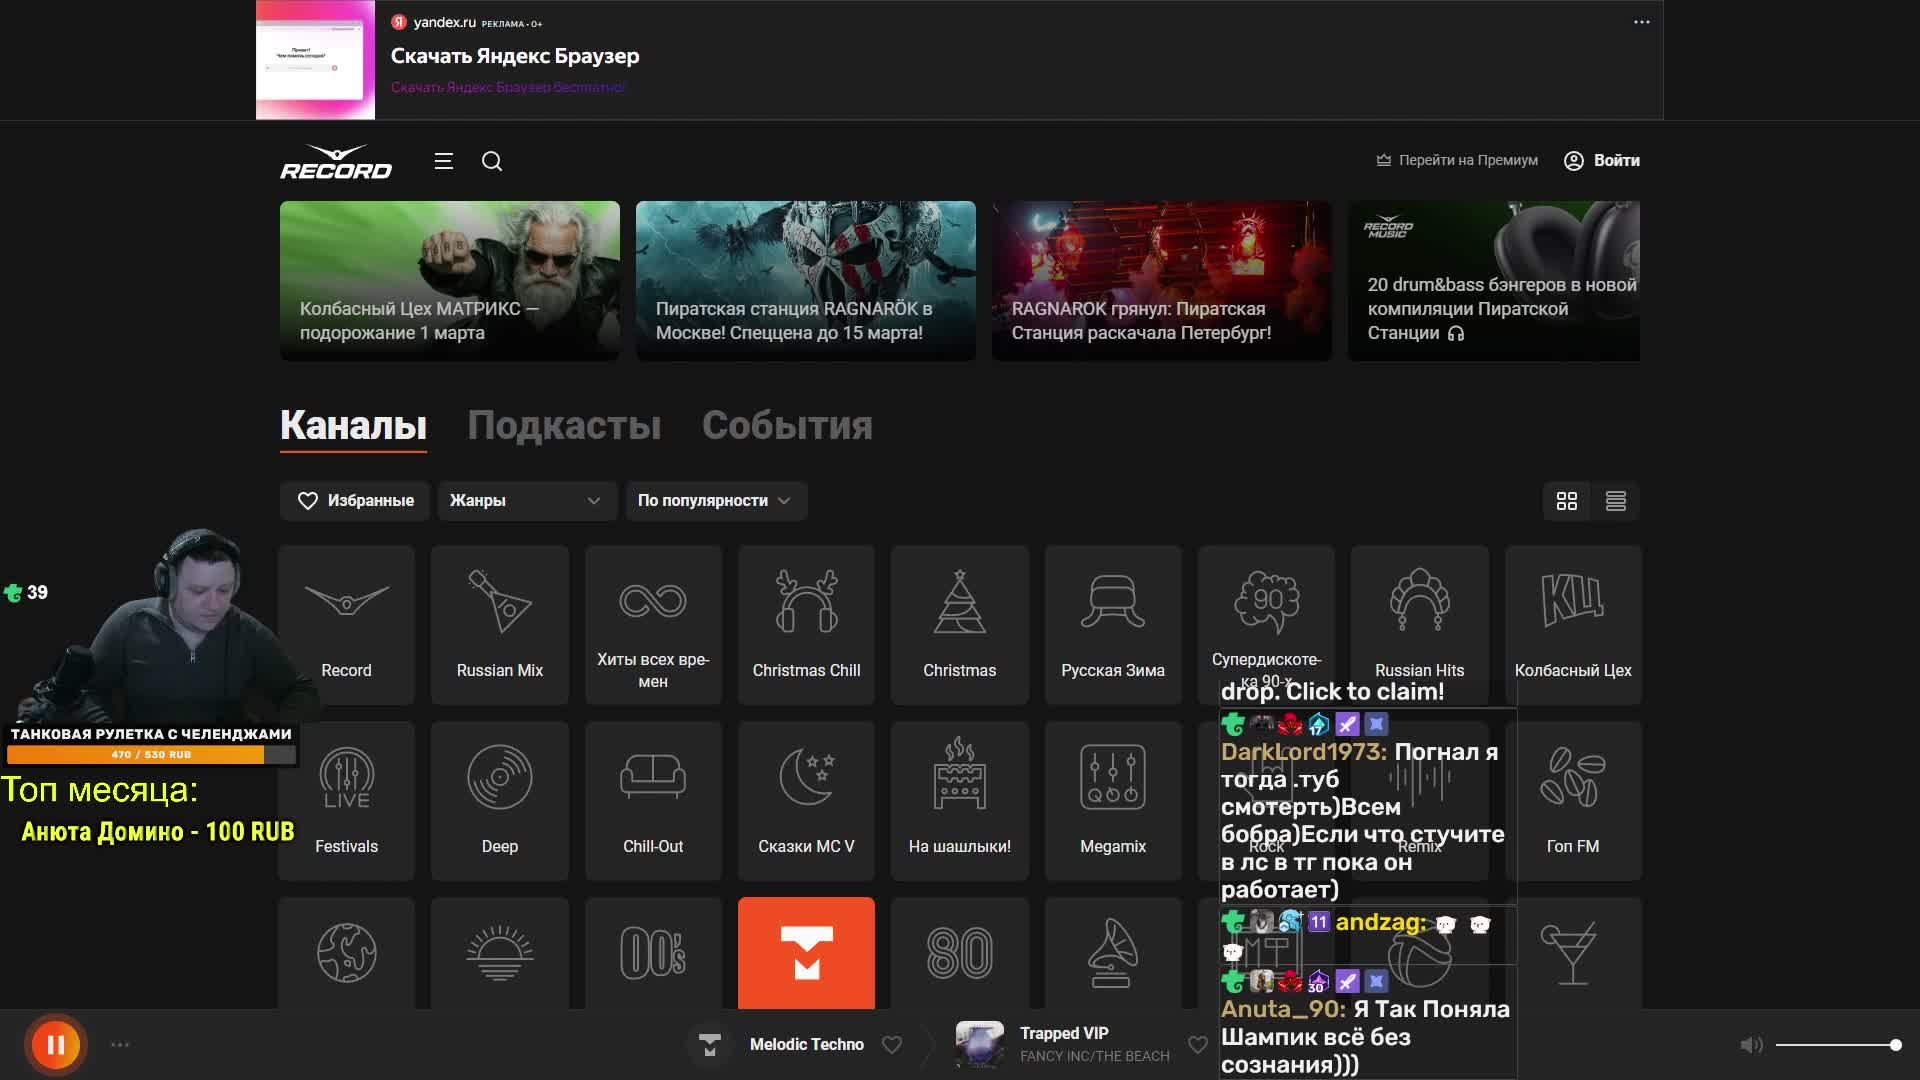
Task: Open ad options three-dot menu
Action: pyautogui.click(x=1641, y=22)
